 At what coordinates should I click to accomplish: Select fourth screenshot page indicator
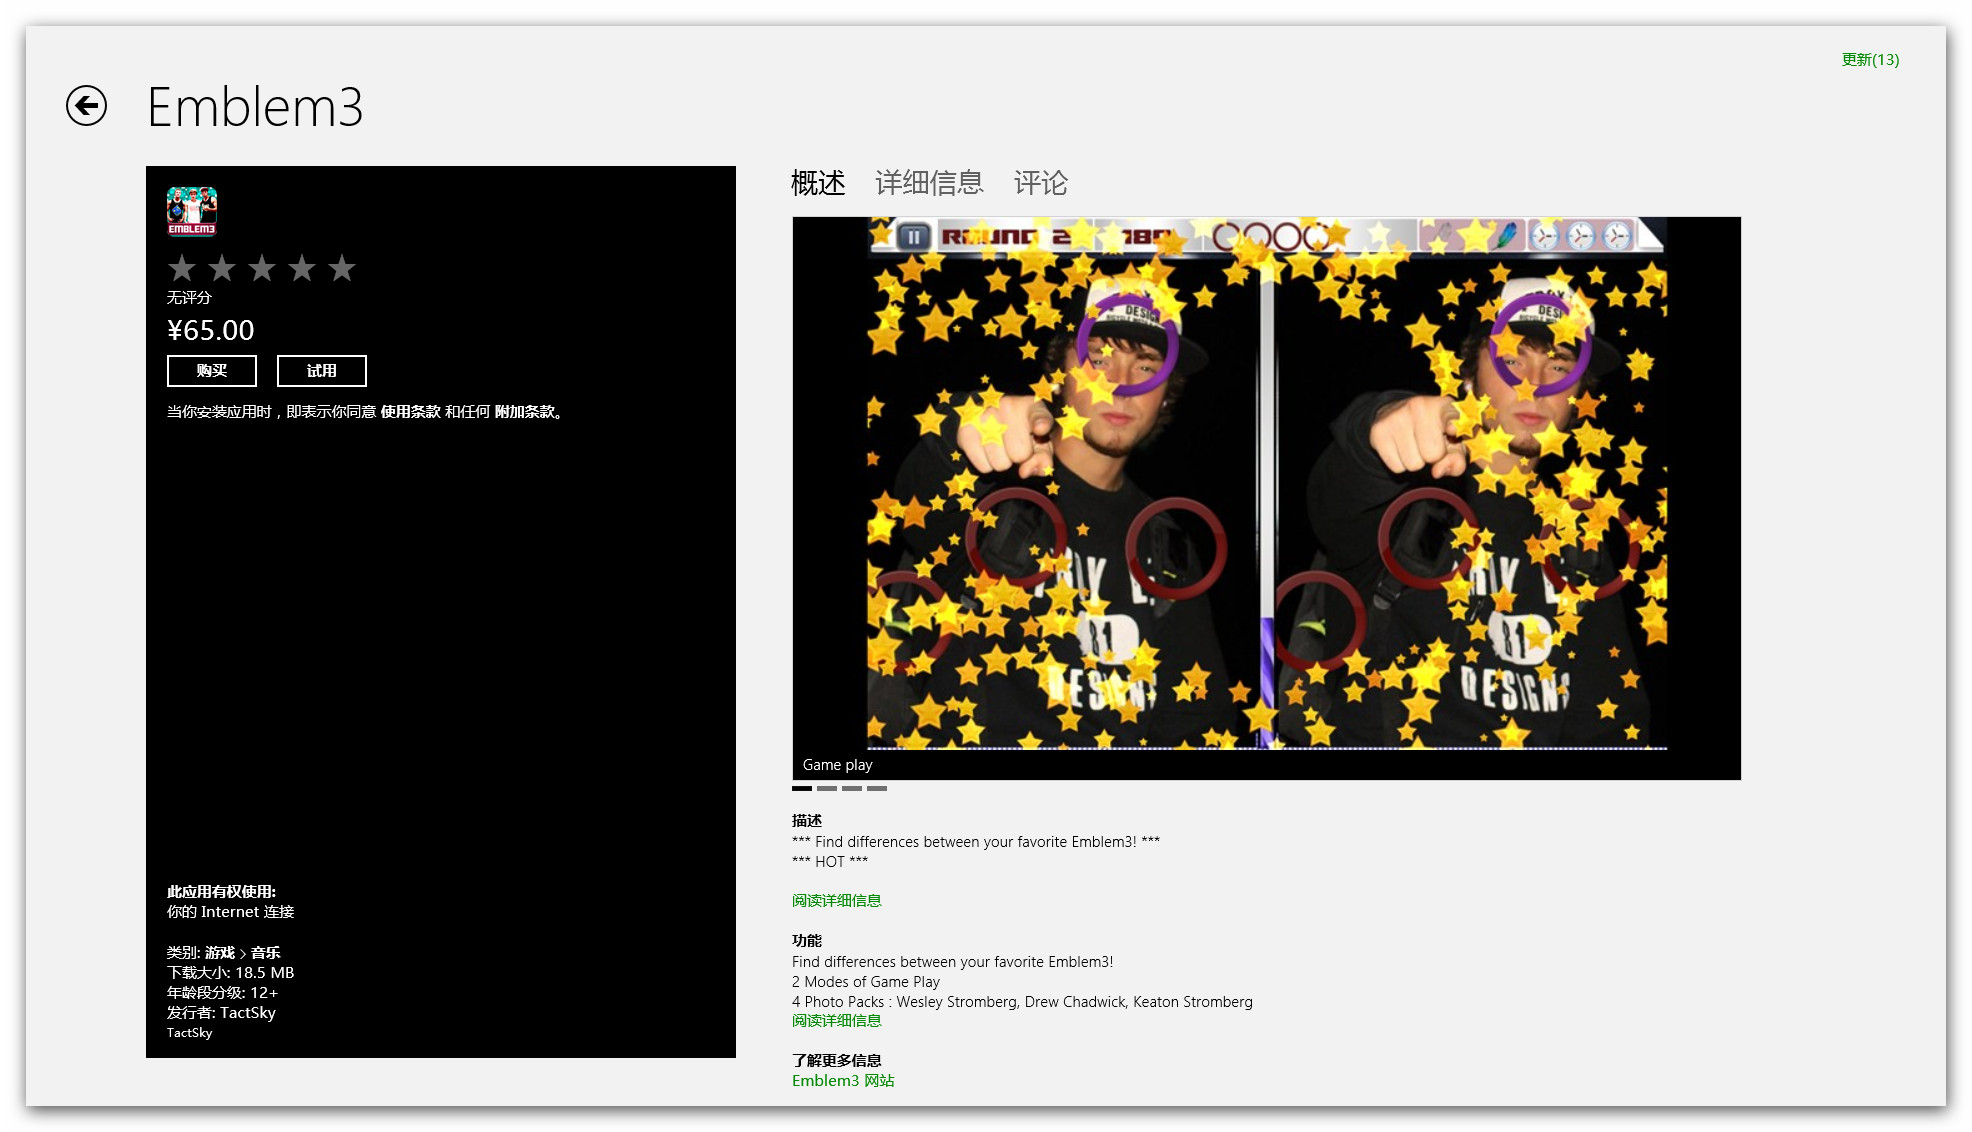point(877,789)
